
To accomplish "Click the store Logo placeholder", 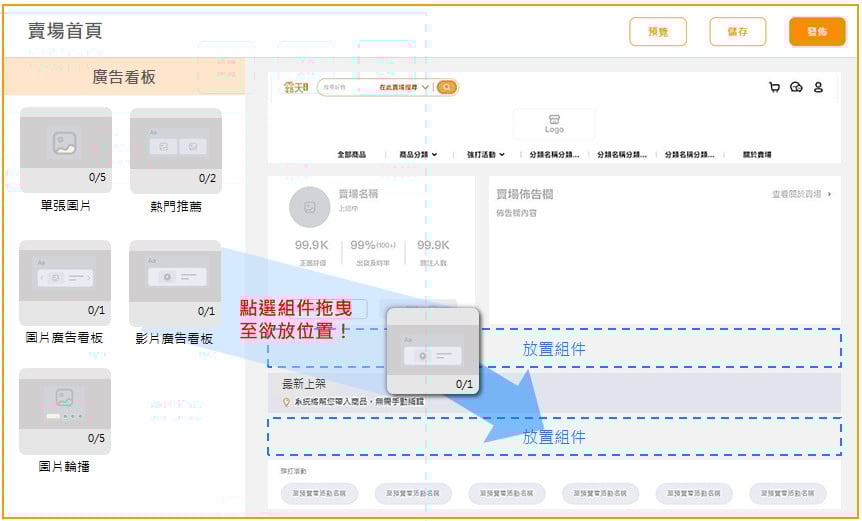I will (554, 124).
